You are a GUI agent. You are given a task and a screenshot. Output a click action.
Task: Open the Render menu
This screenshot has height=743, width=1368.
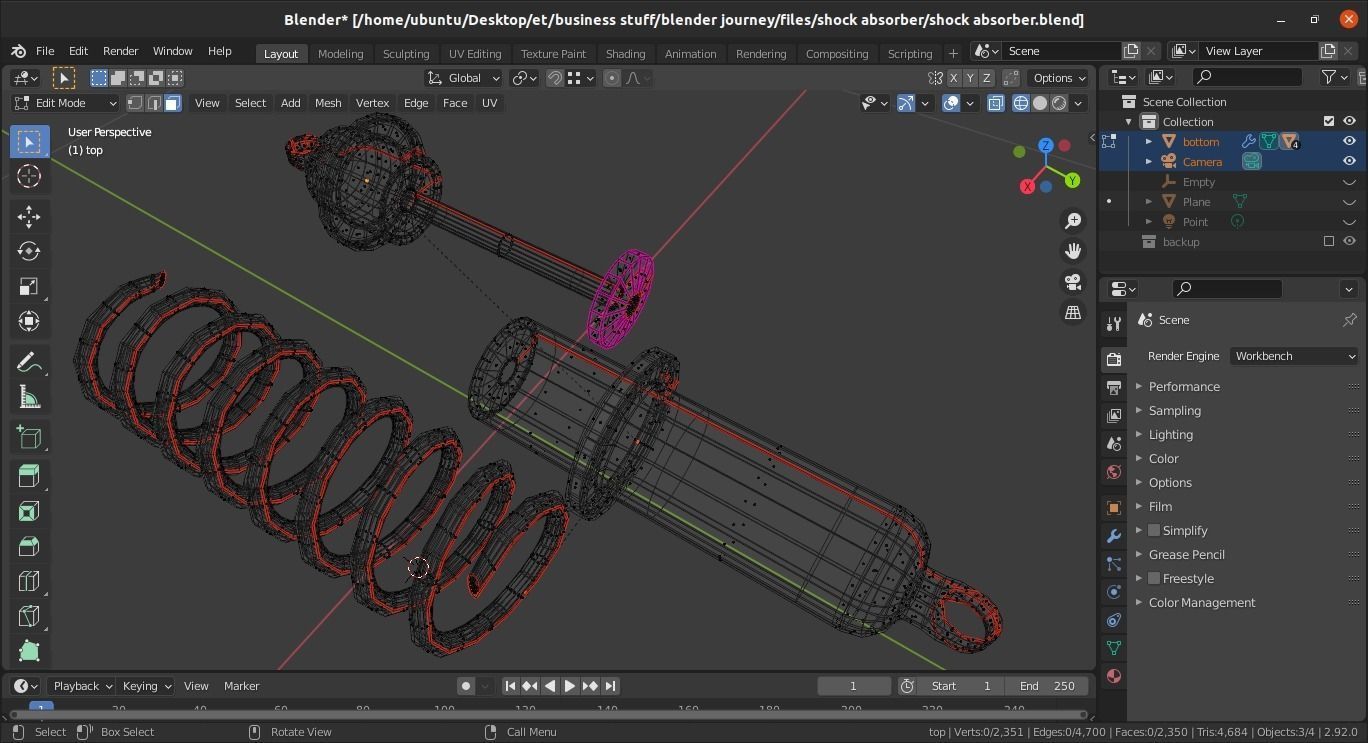(120, 51)
